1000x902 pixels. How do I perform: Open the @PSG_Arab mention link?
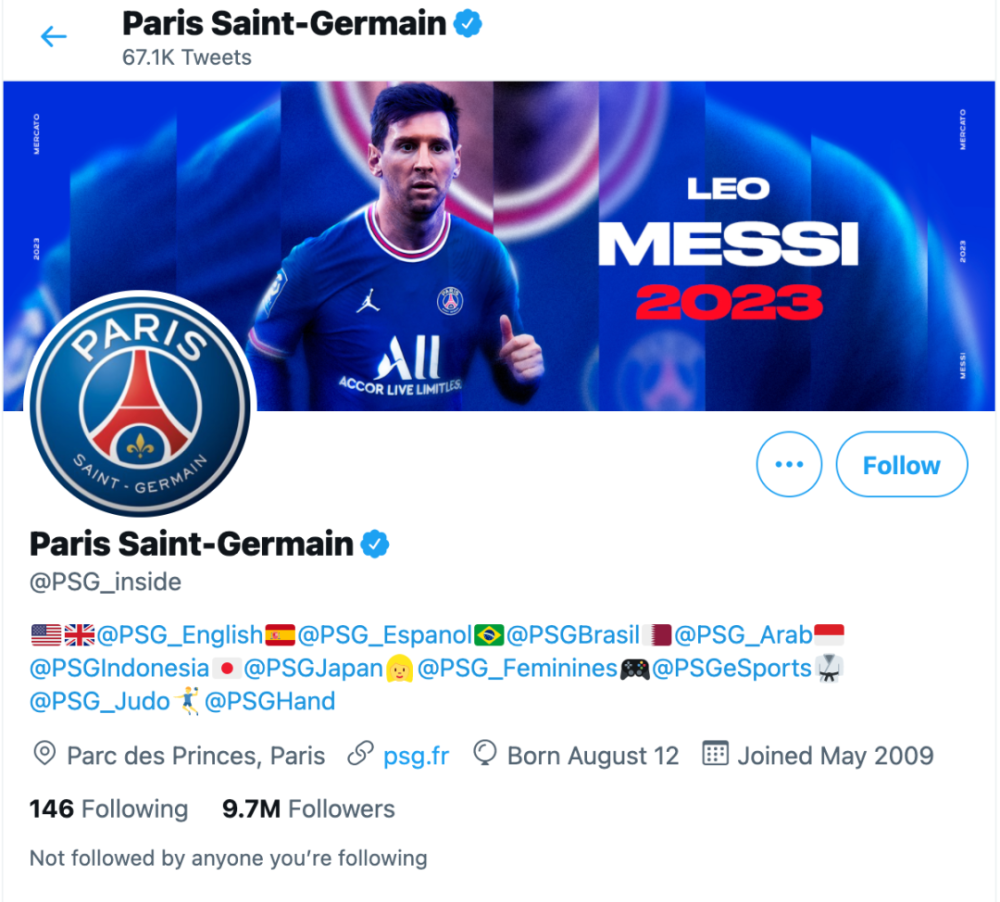point(743,634)
